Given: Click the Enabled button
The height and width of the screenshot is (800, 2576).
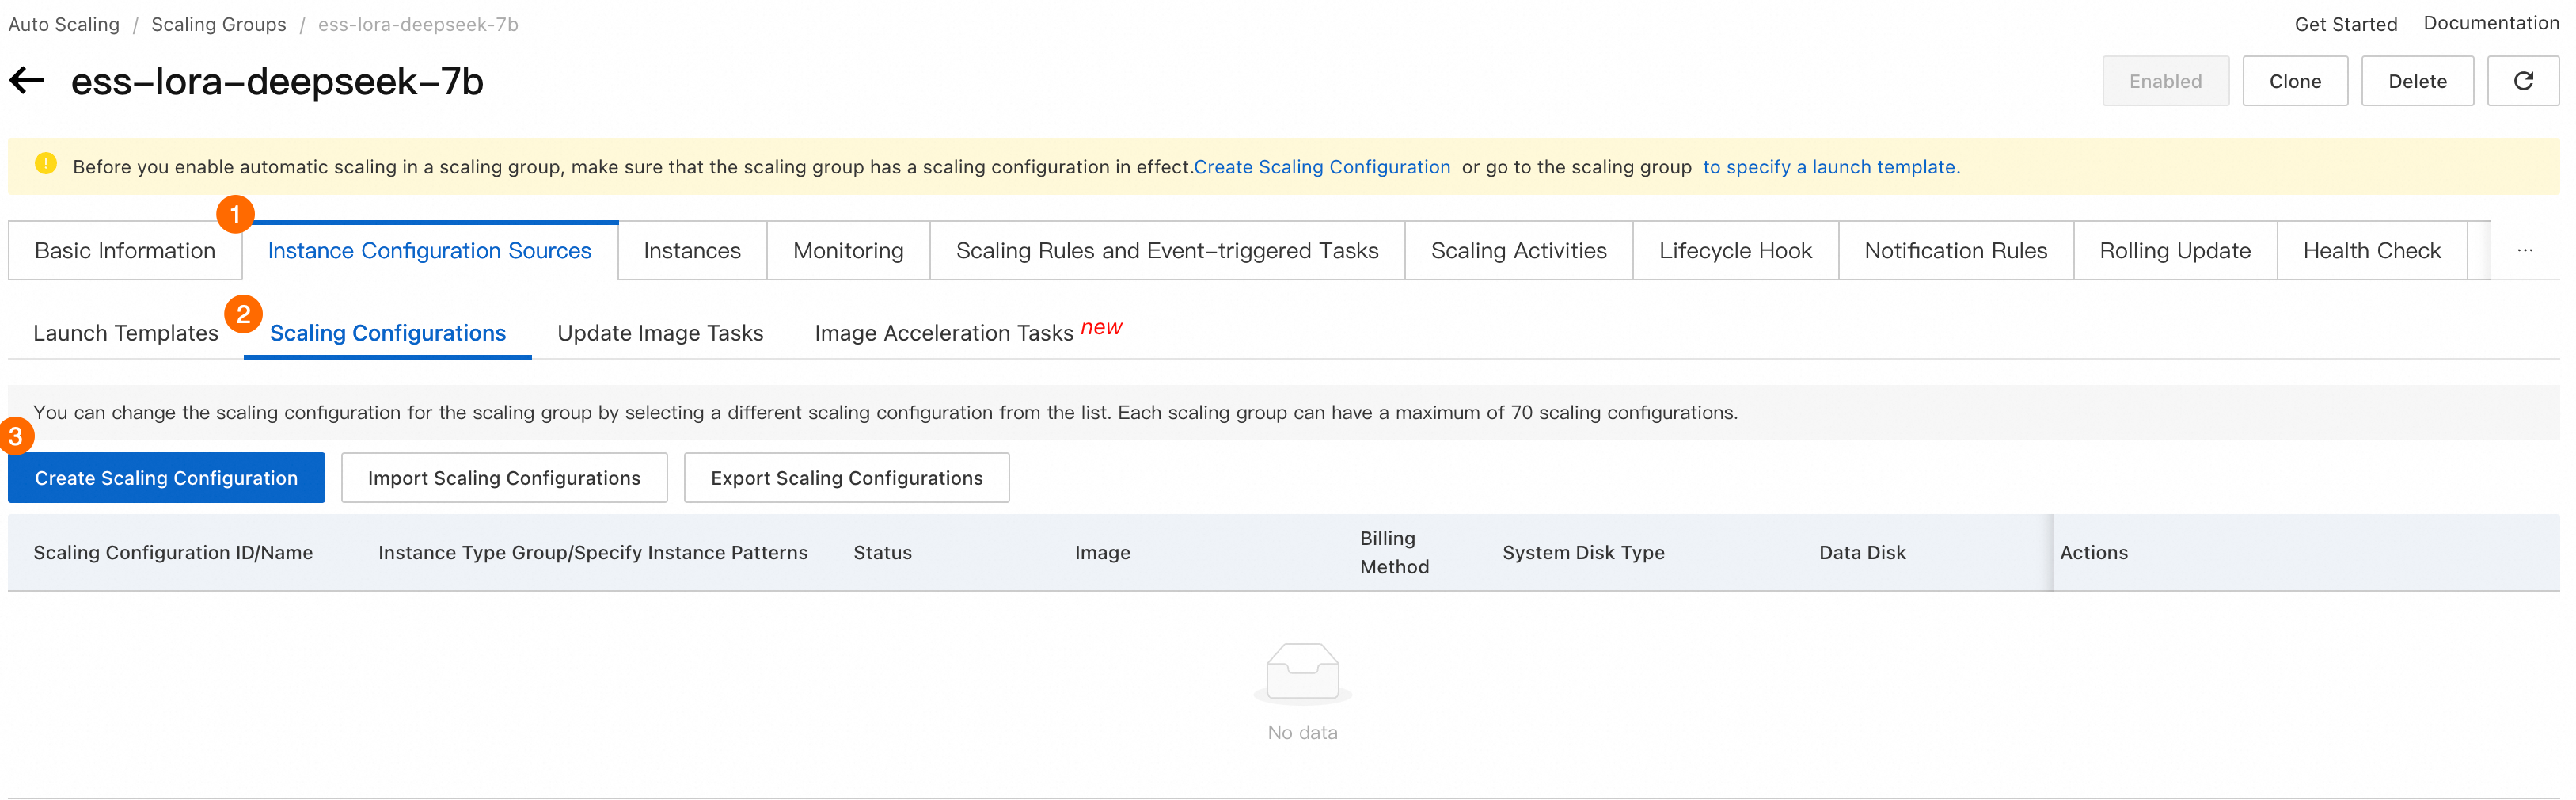Looking at the screenshot, I should point(2165,81).
